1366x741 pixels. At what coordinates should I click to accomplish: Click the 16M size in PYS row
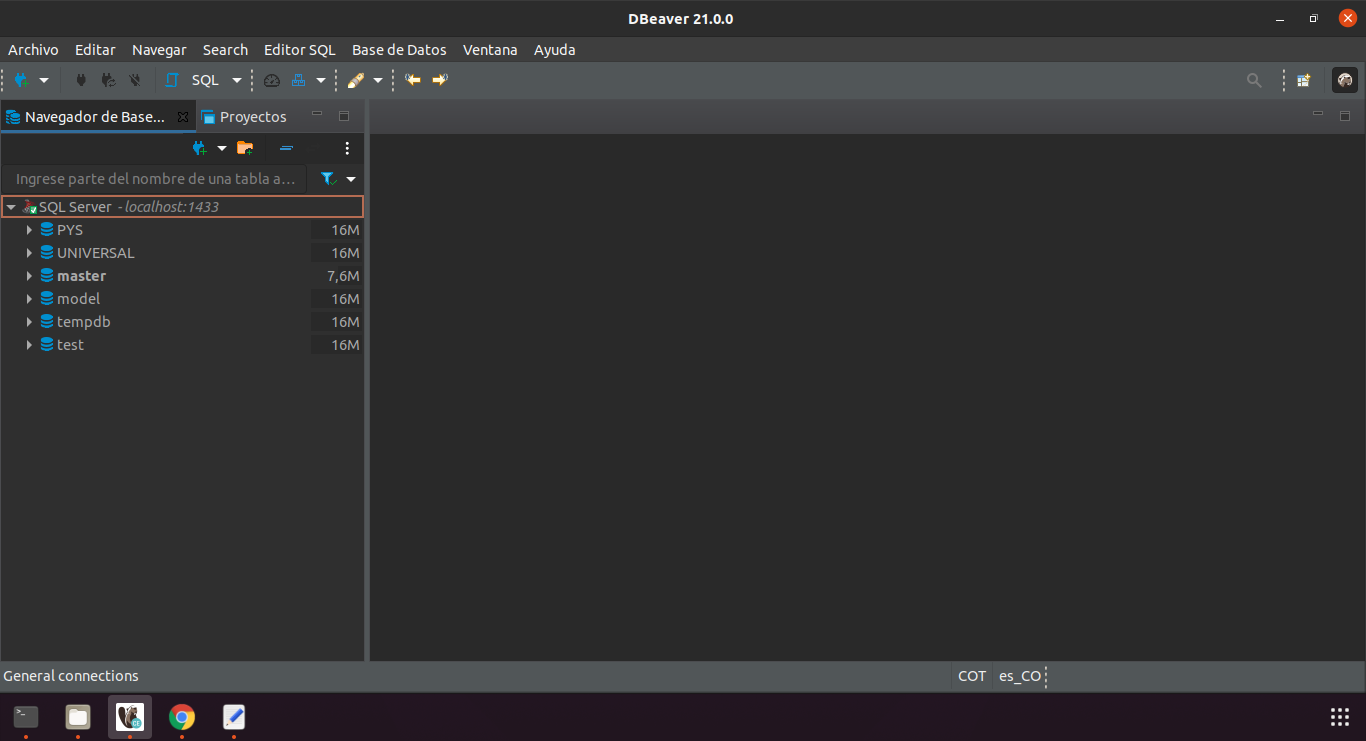click(345, 230)
